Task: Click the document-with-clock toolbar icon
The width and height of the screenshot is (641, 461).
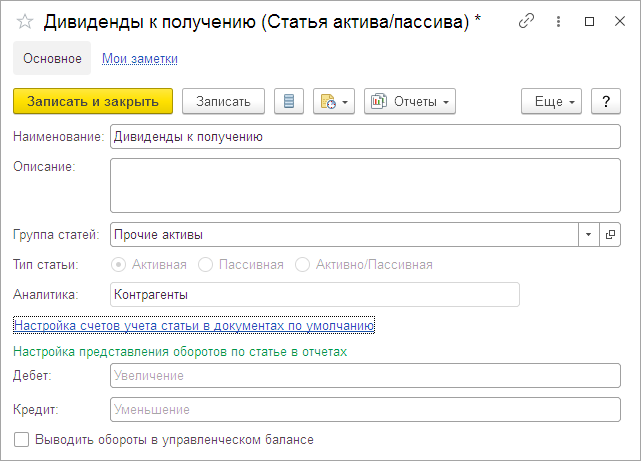Action: pos(334,101)
